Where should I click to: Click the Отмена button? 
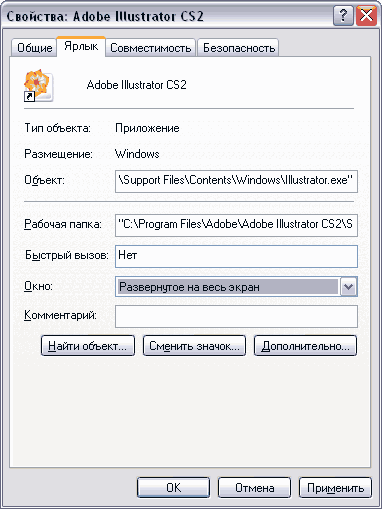255,488
